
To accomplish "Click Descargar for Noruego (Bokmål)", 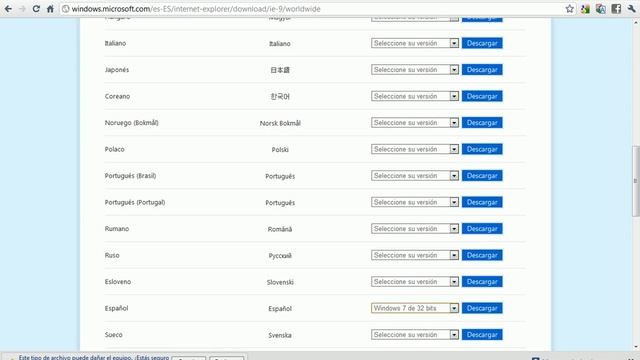I will pos(482,122).
